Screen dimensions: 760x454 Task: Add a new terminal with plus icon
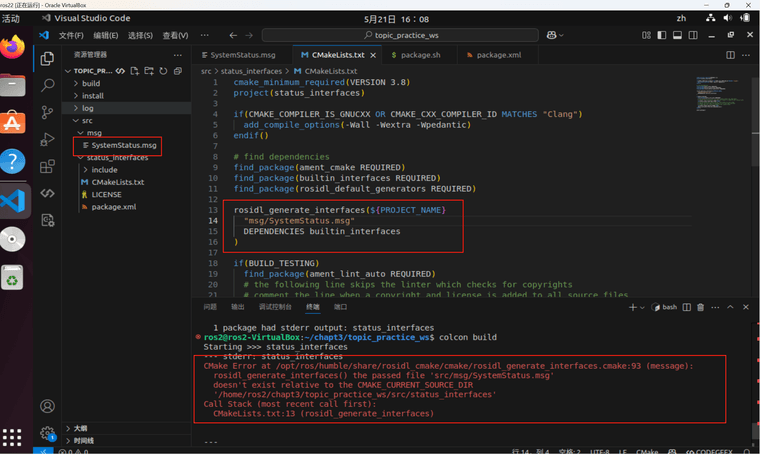(x=633, y=307)
